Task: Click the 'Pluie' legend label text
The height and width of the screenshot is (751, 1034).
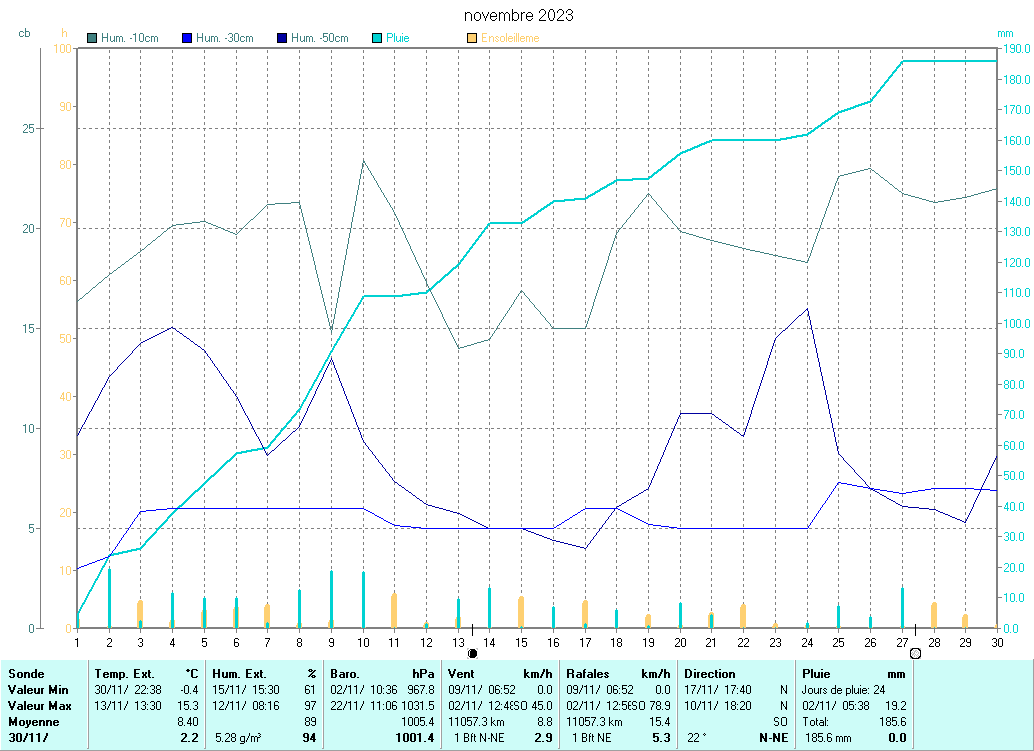Action: pyautogui.click(x=398, y=38)
